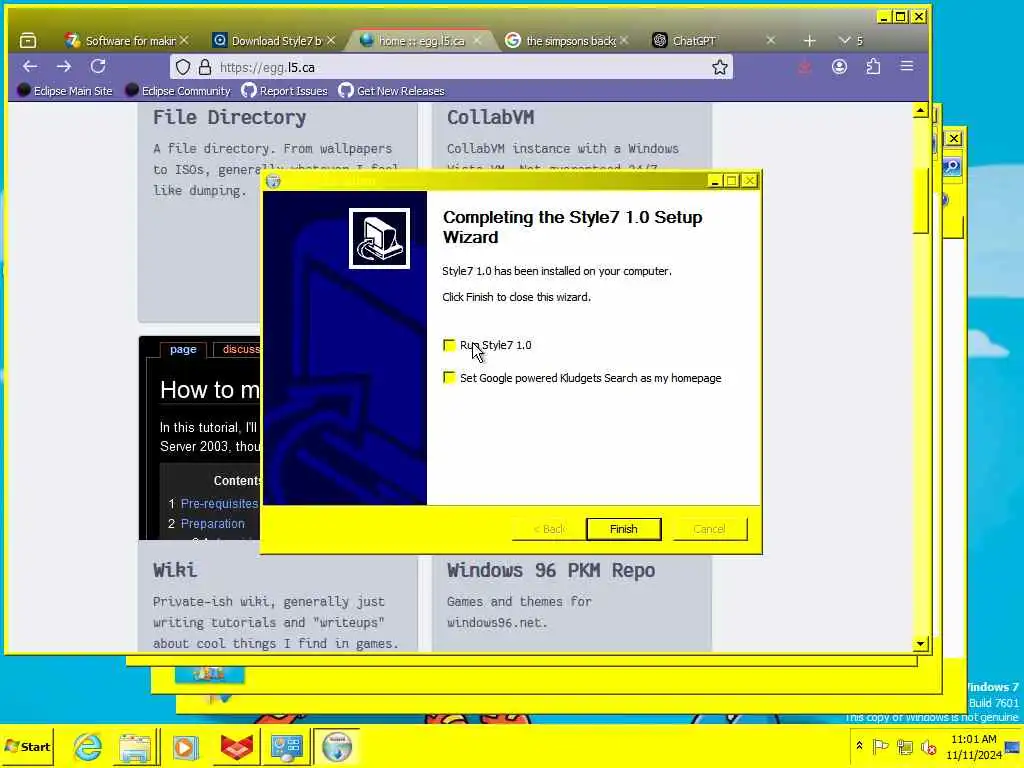The width and height of the screenshot is (1024, 768).
Task: Bookmark this page with the star icon
Action: 720,67
